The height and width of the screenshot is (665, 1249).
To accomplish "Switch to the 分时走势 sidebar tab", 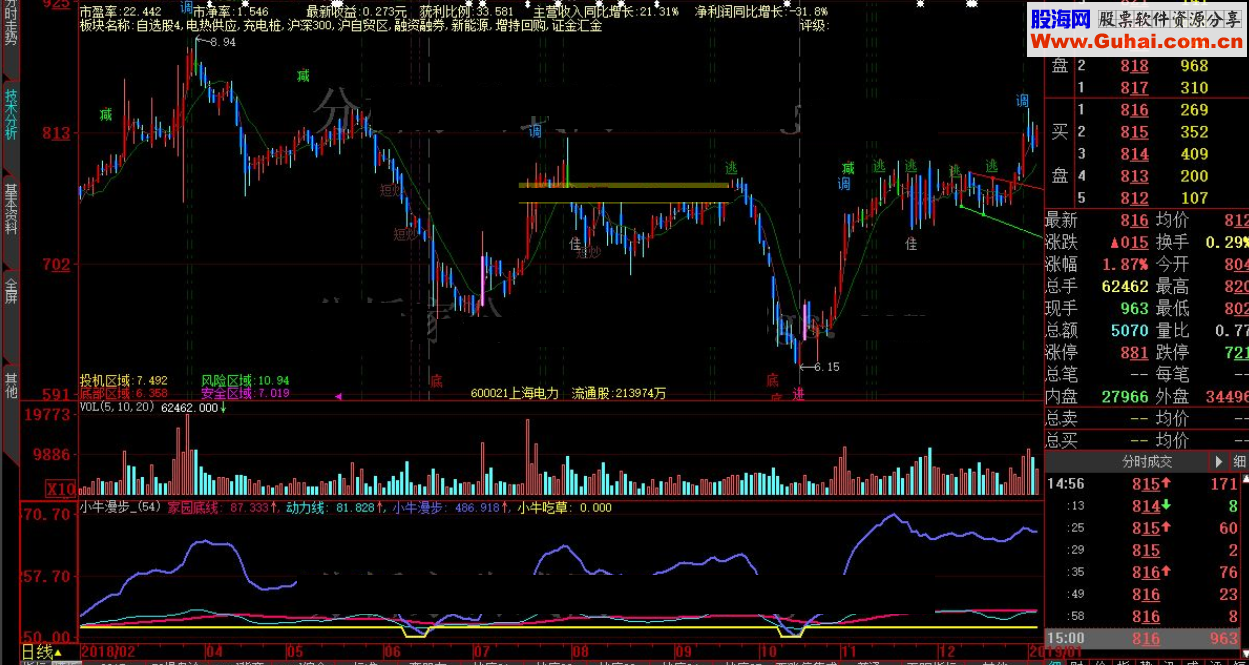I will tap(10, 24).
